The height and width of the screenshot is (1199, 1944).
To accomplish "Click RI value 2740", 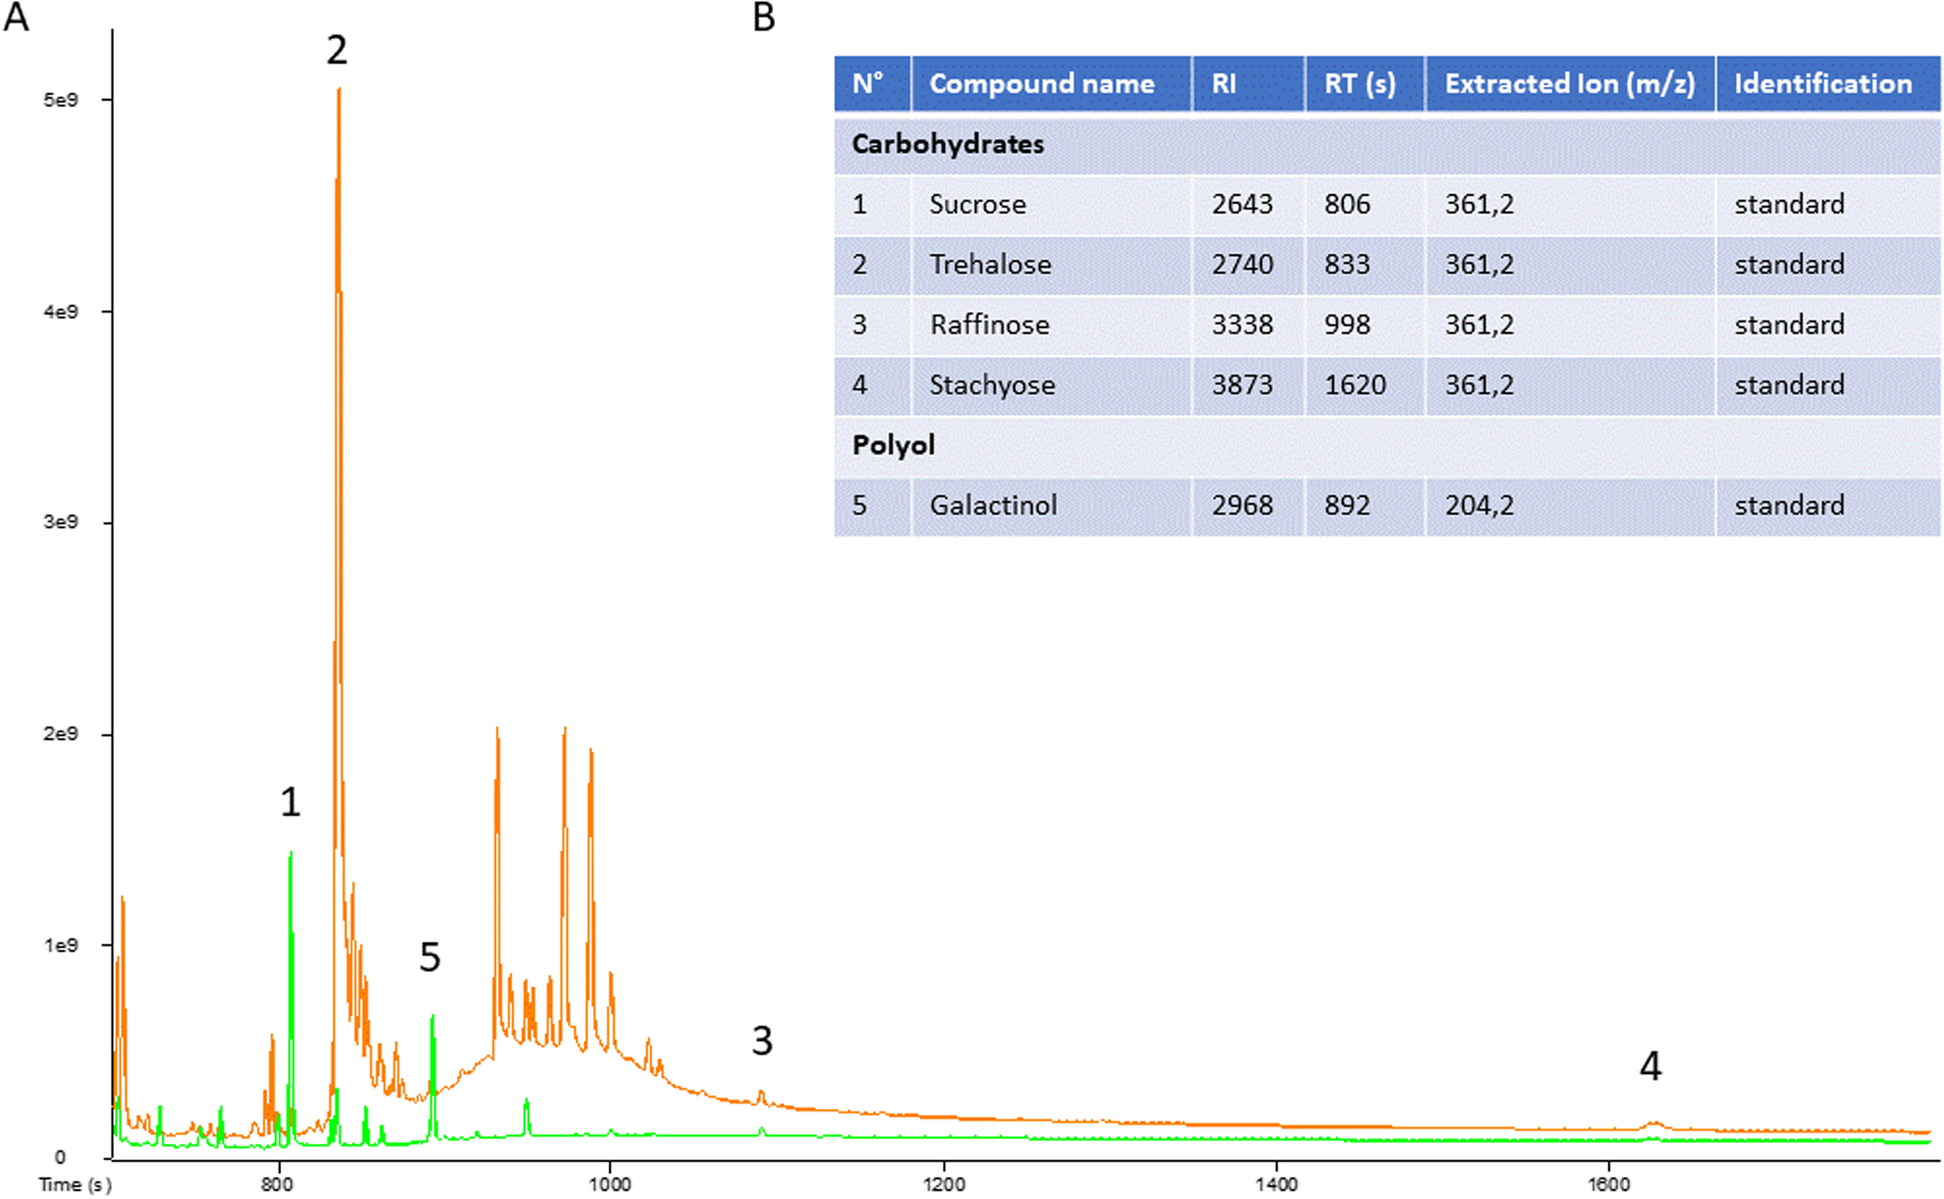I will coord(1242,265).
